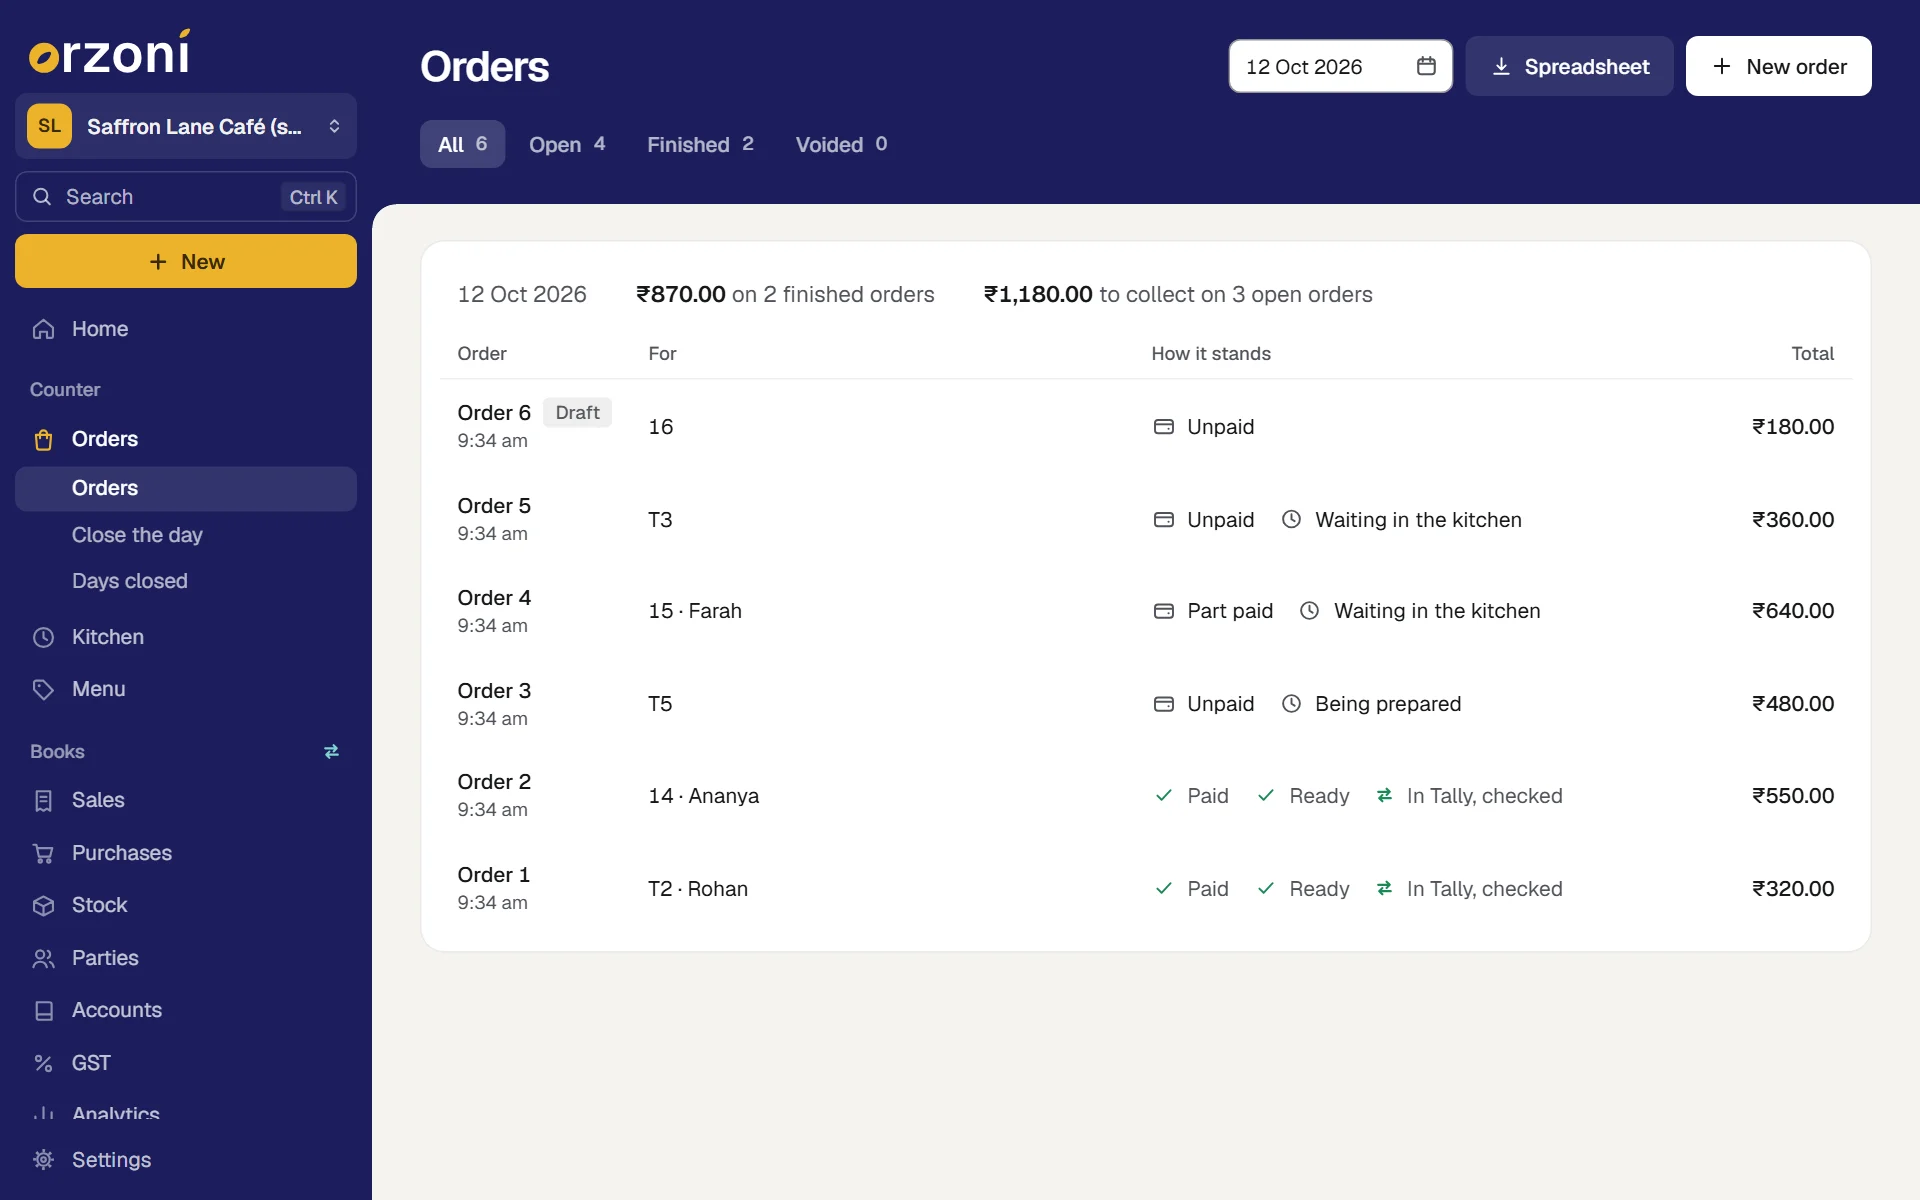1920x1200 pixels.
Task: Click the SL business avatar
Action: [x=49, y=126]
